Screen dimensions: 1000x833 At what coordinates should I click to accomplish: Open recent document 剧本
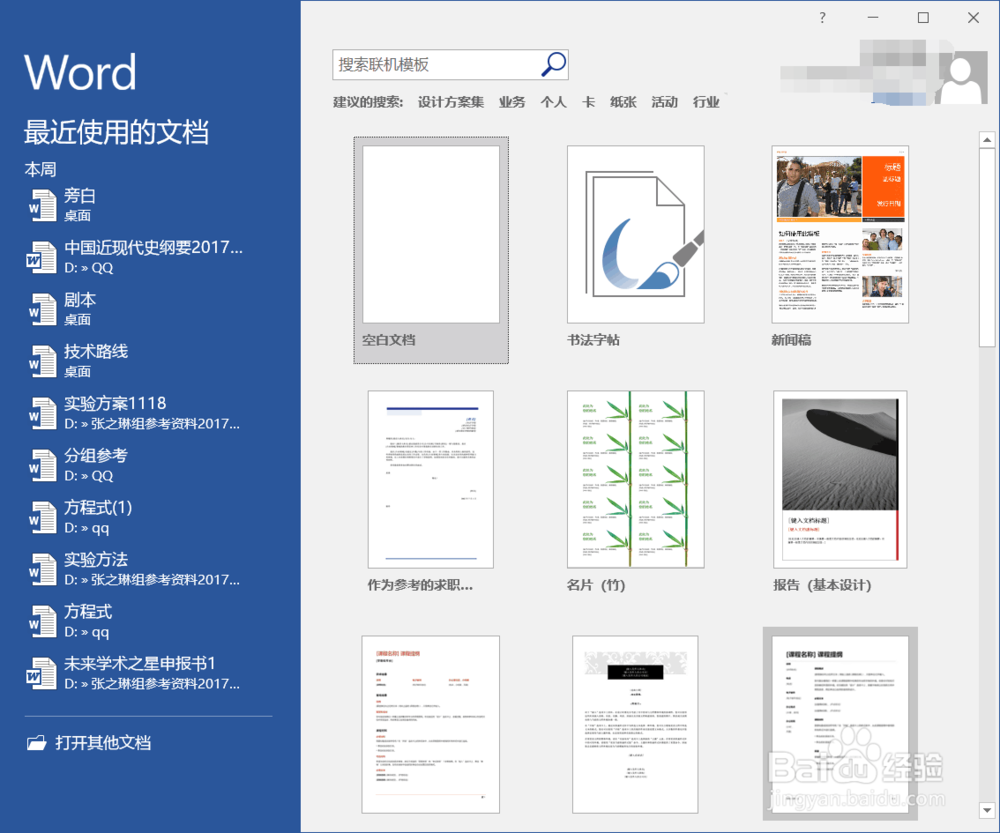[150, 309]
